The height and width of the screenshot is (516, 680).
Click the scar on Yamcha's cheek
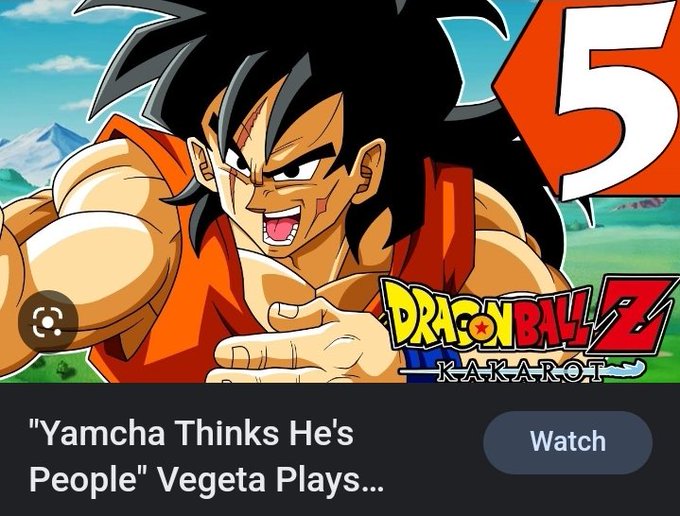(x=320, y=205)
